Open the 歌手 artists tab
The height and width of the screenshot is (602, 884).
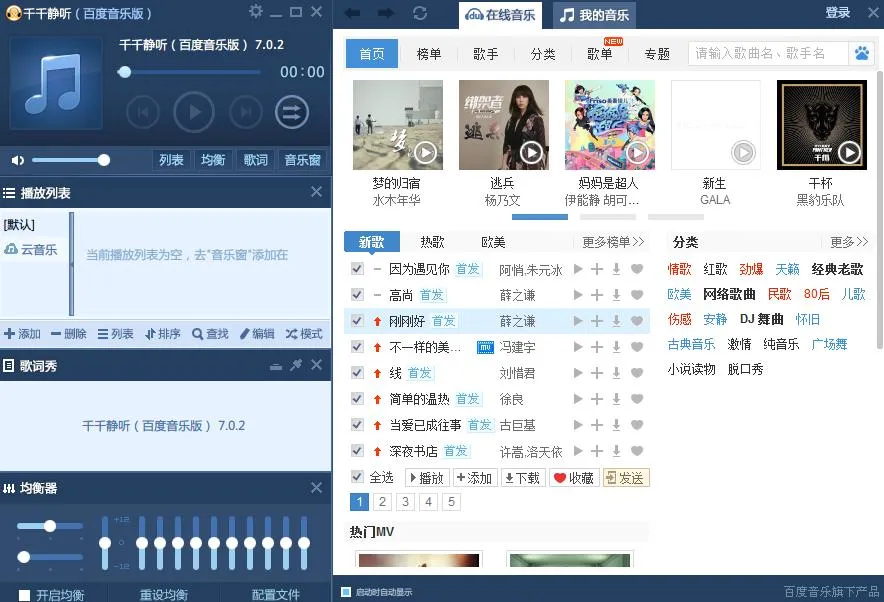coord(486,54)
